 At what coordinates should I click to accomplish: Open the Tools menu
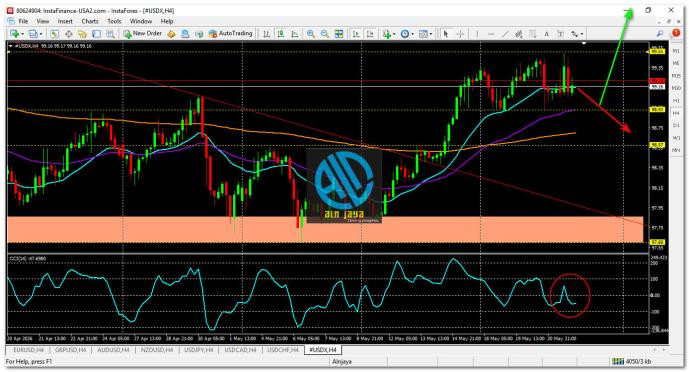(114, 21)
